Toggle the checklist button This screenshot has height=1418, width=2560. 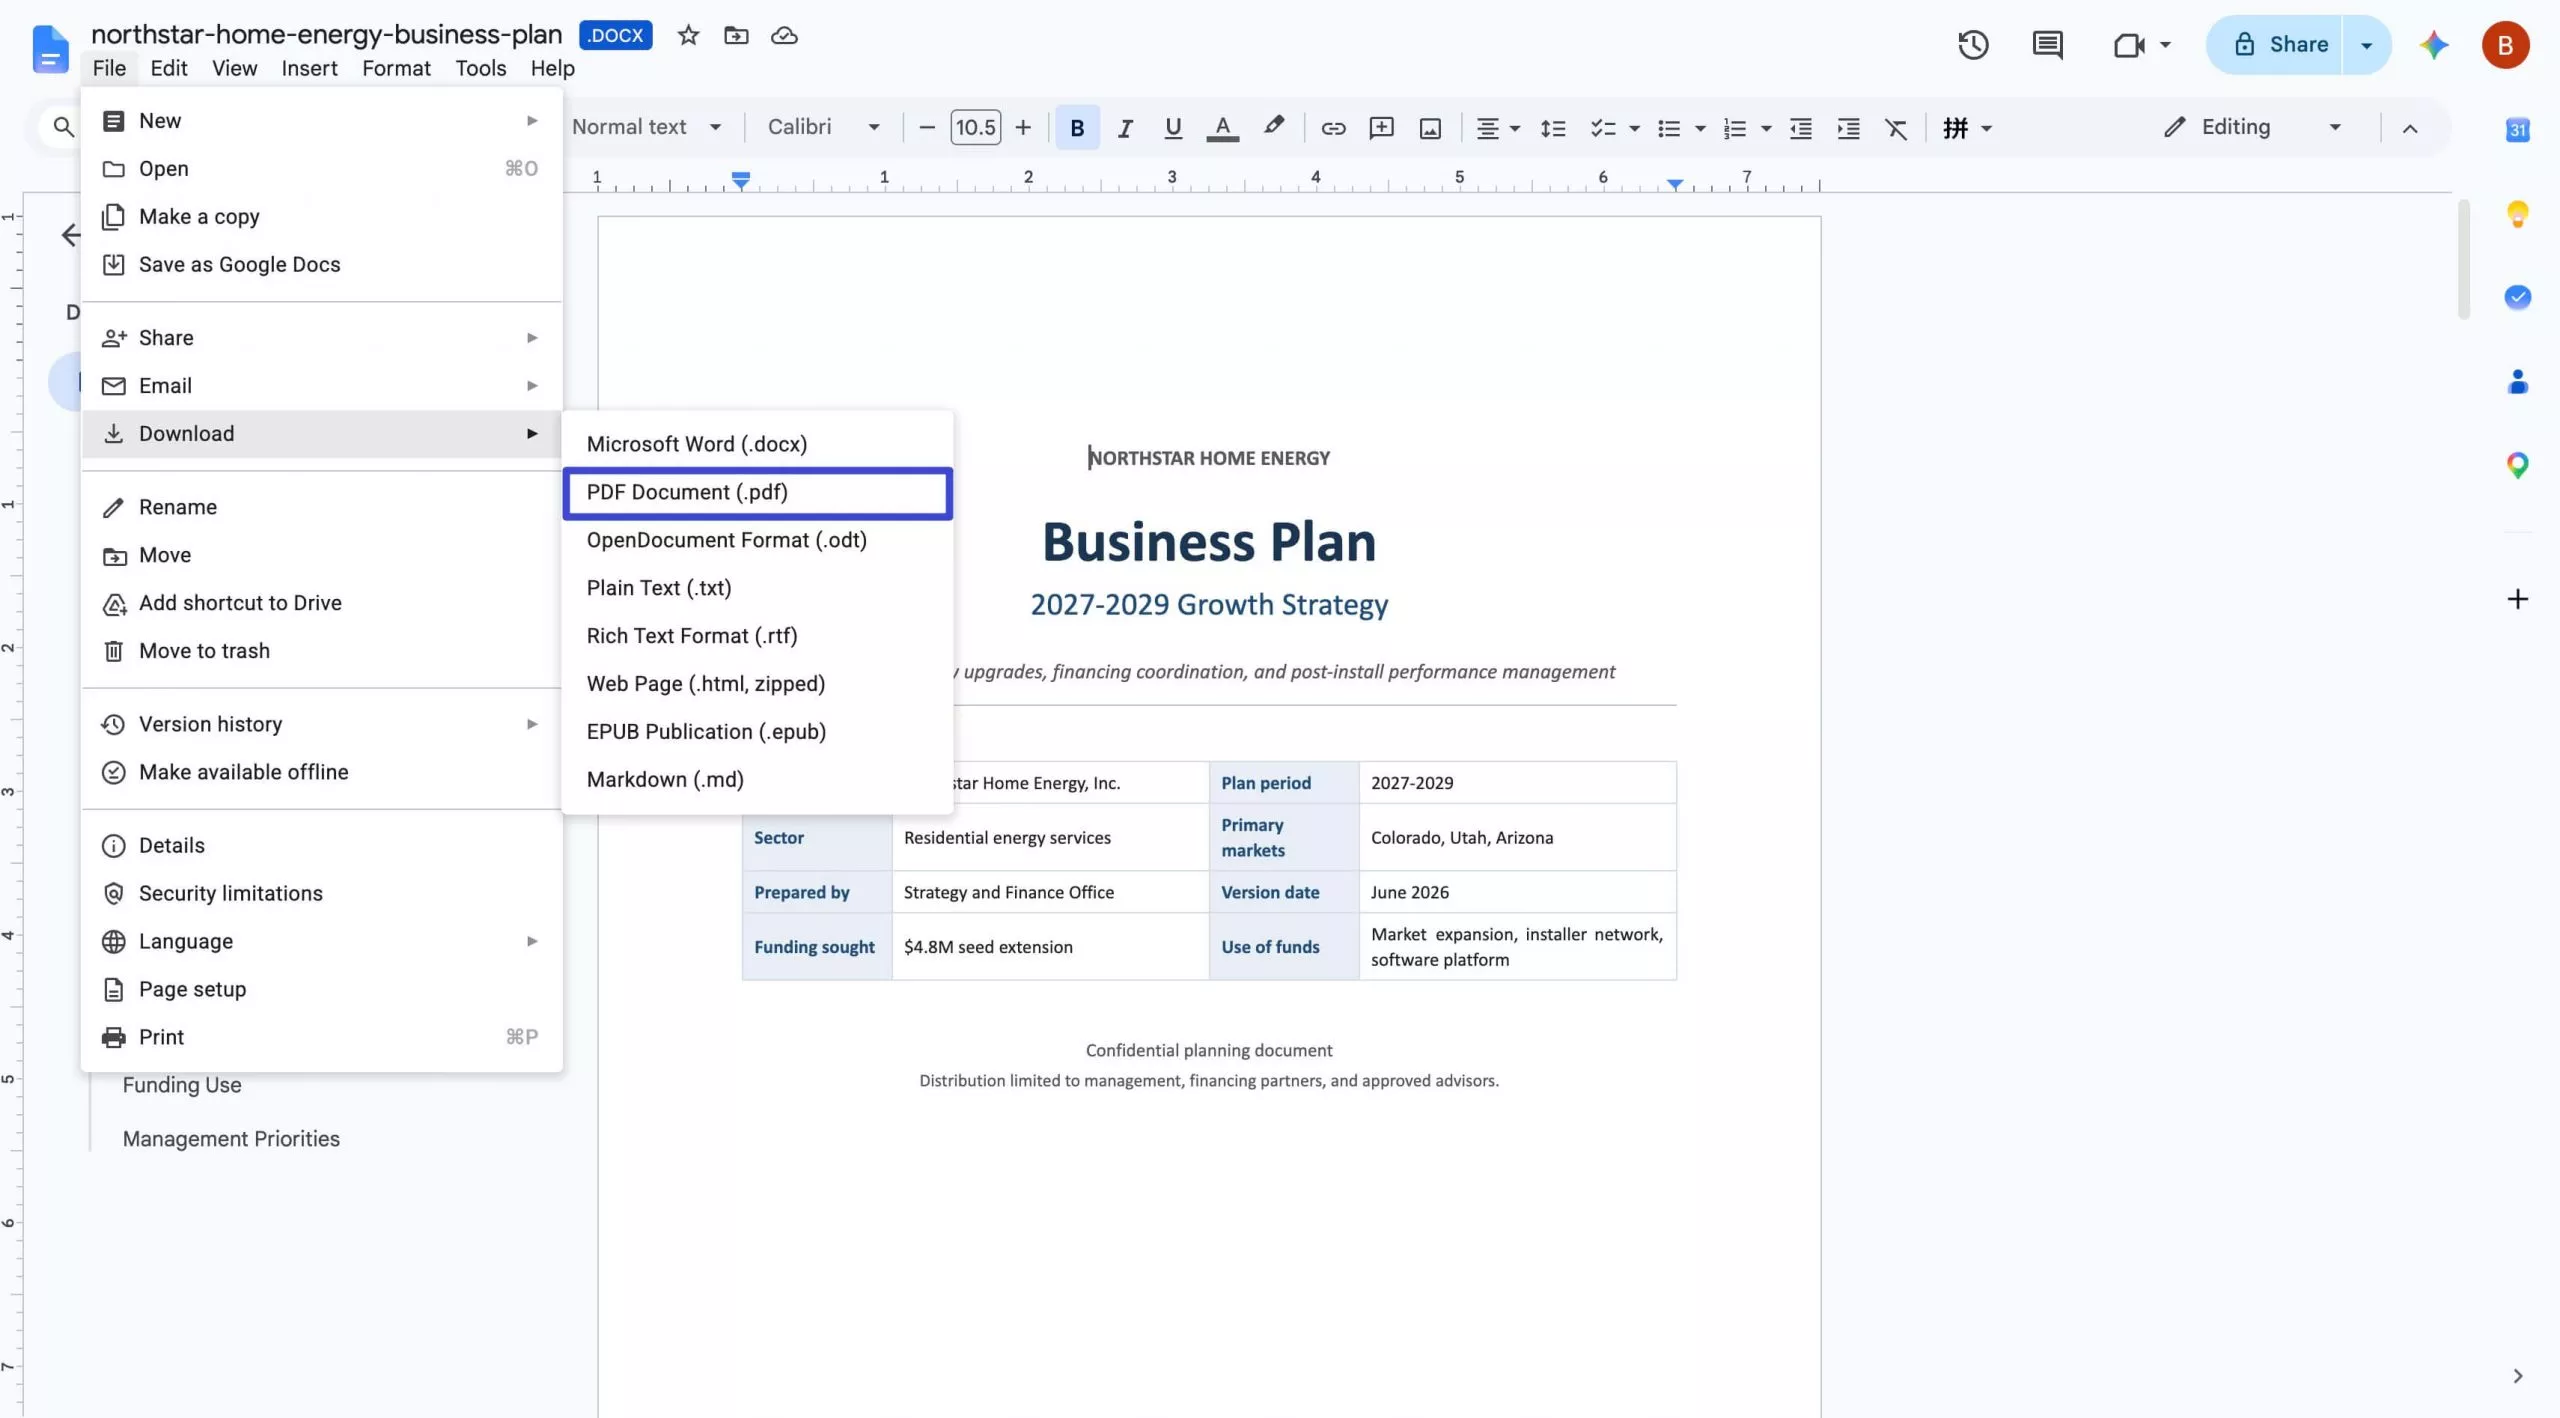coord(1603,128)
